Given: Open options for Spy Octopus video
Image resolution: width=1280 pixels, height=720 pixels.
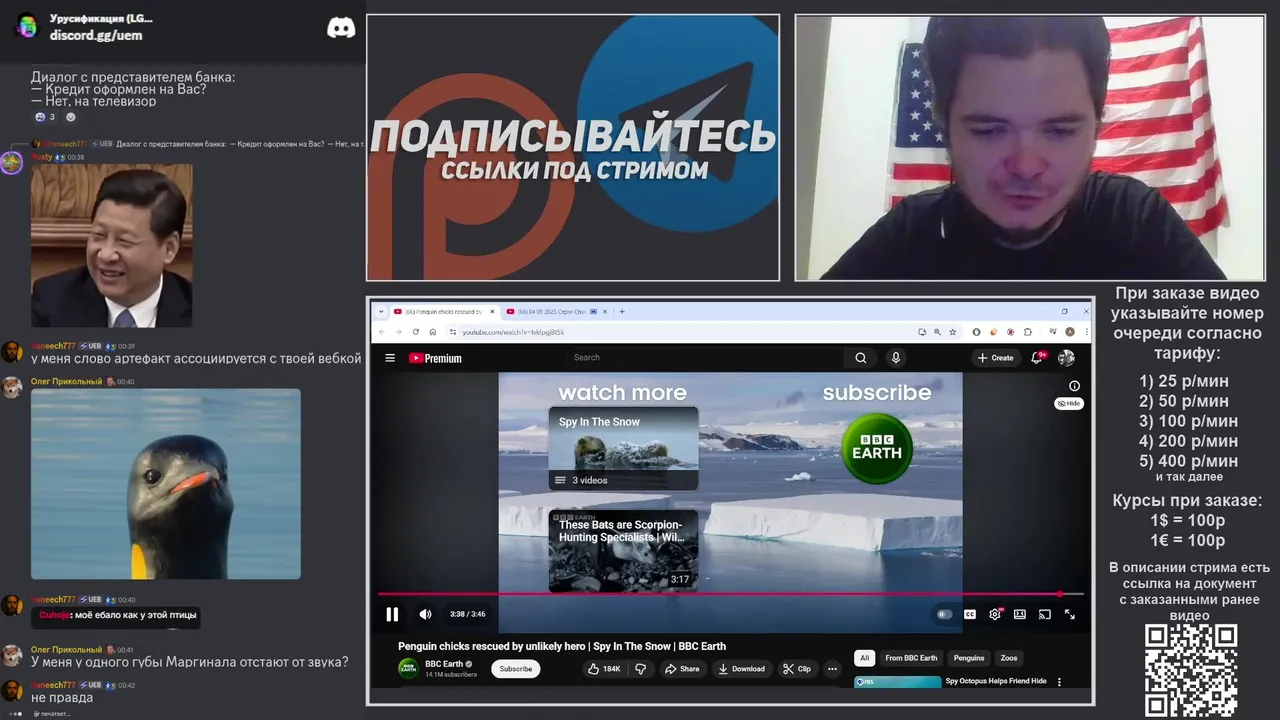Looking at the screenshot, I should tap(1060, 682).
